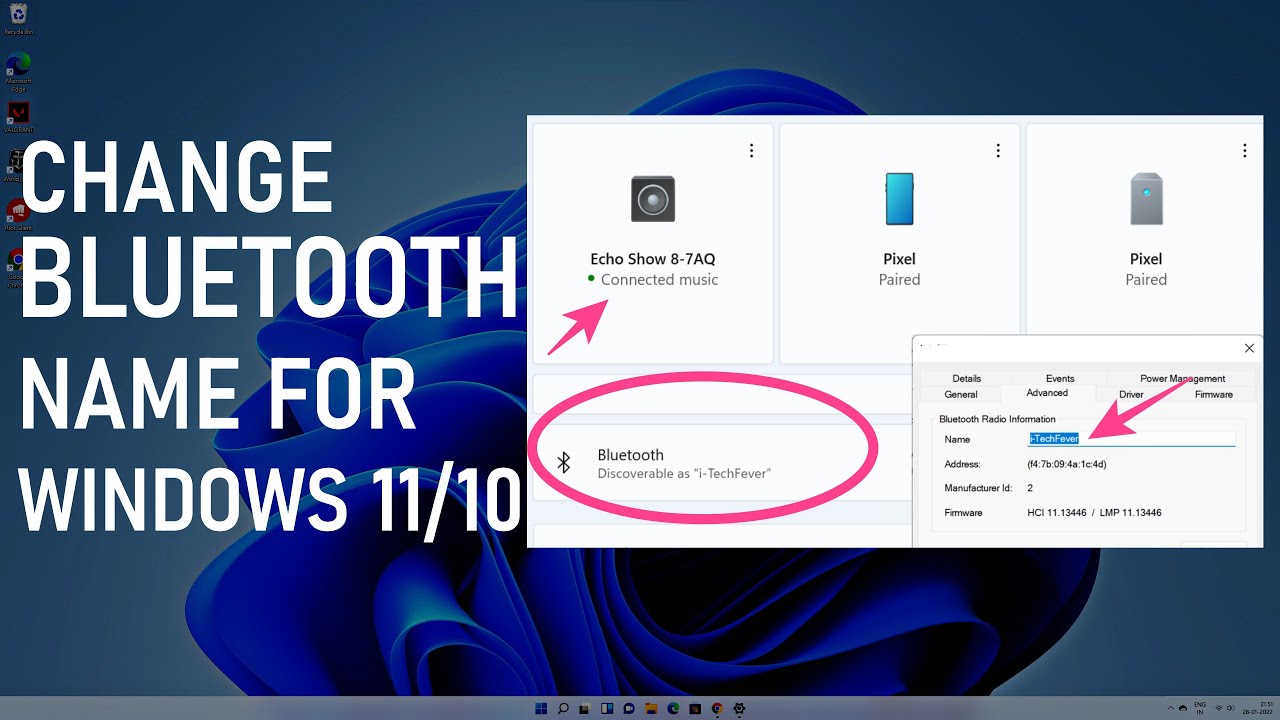Open taskbar Search
Viewport: 1280px width, 720px height.
[563, 708]
